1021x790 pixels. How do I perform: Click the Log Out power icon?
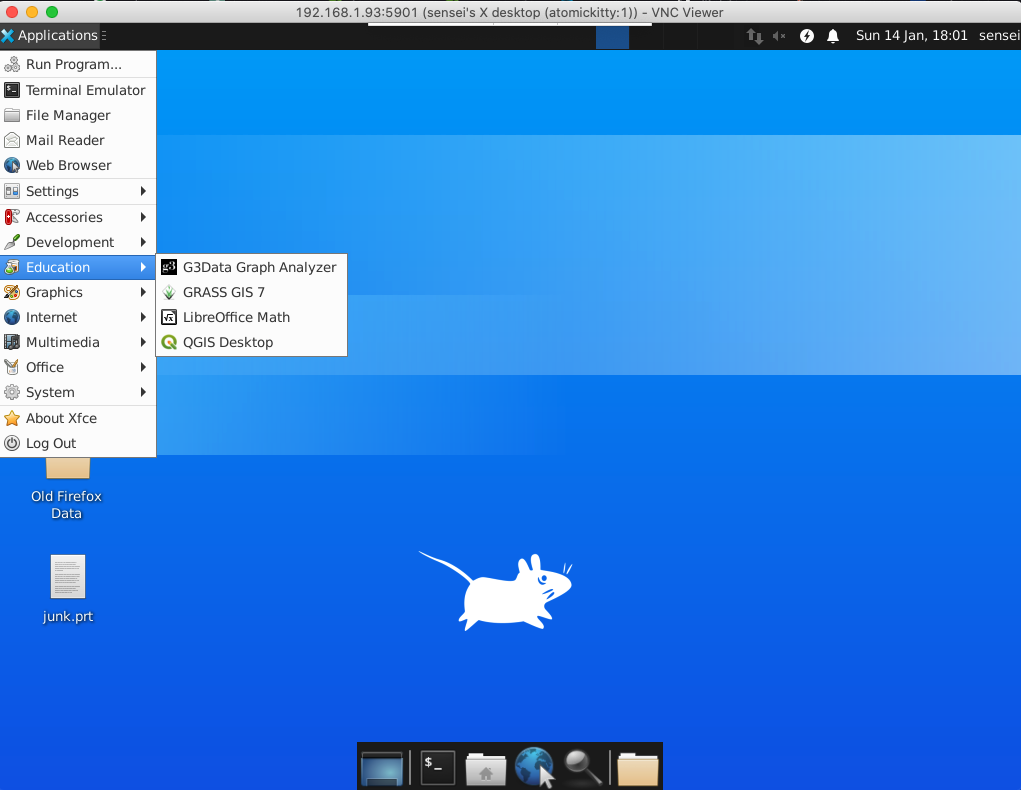[x=12, y=444]
